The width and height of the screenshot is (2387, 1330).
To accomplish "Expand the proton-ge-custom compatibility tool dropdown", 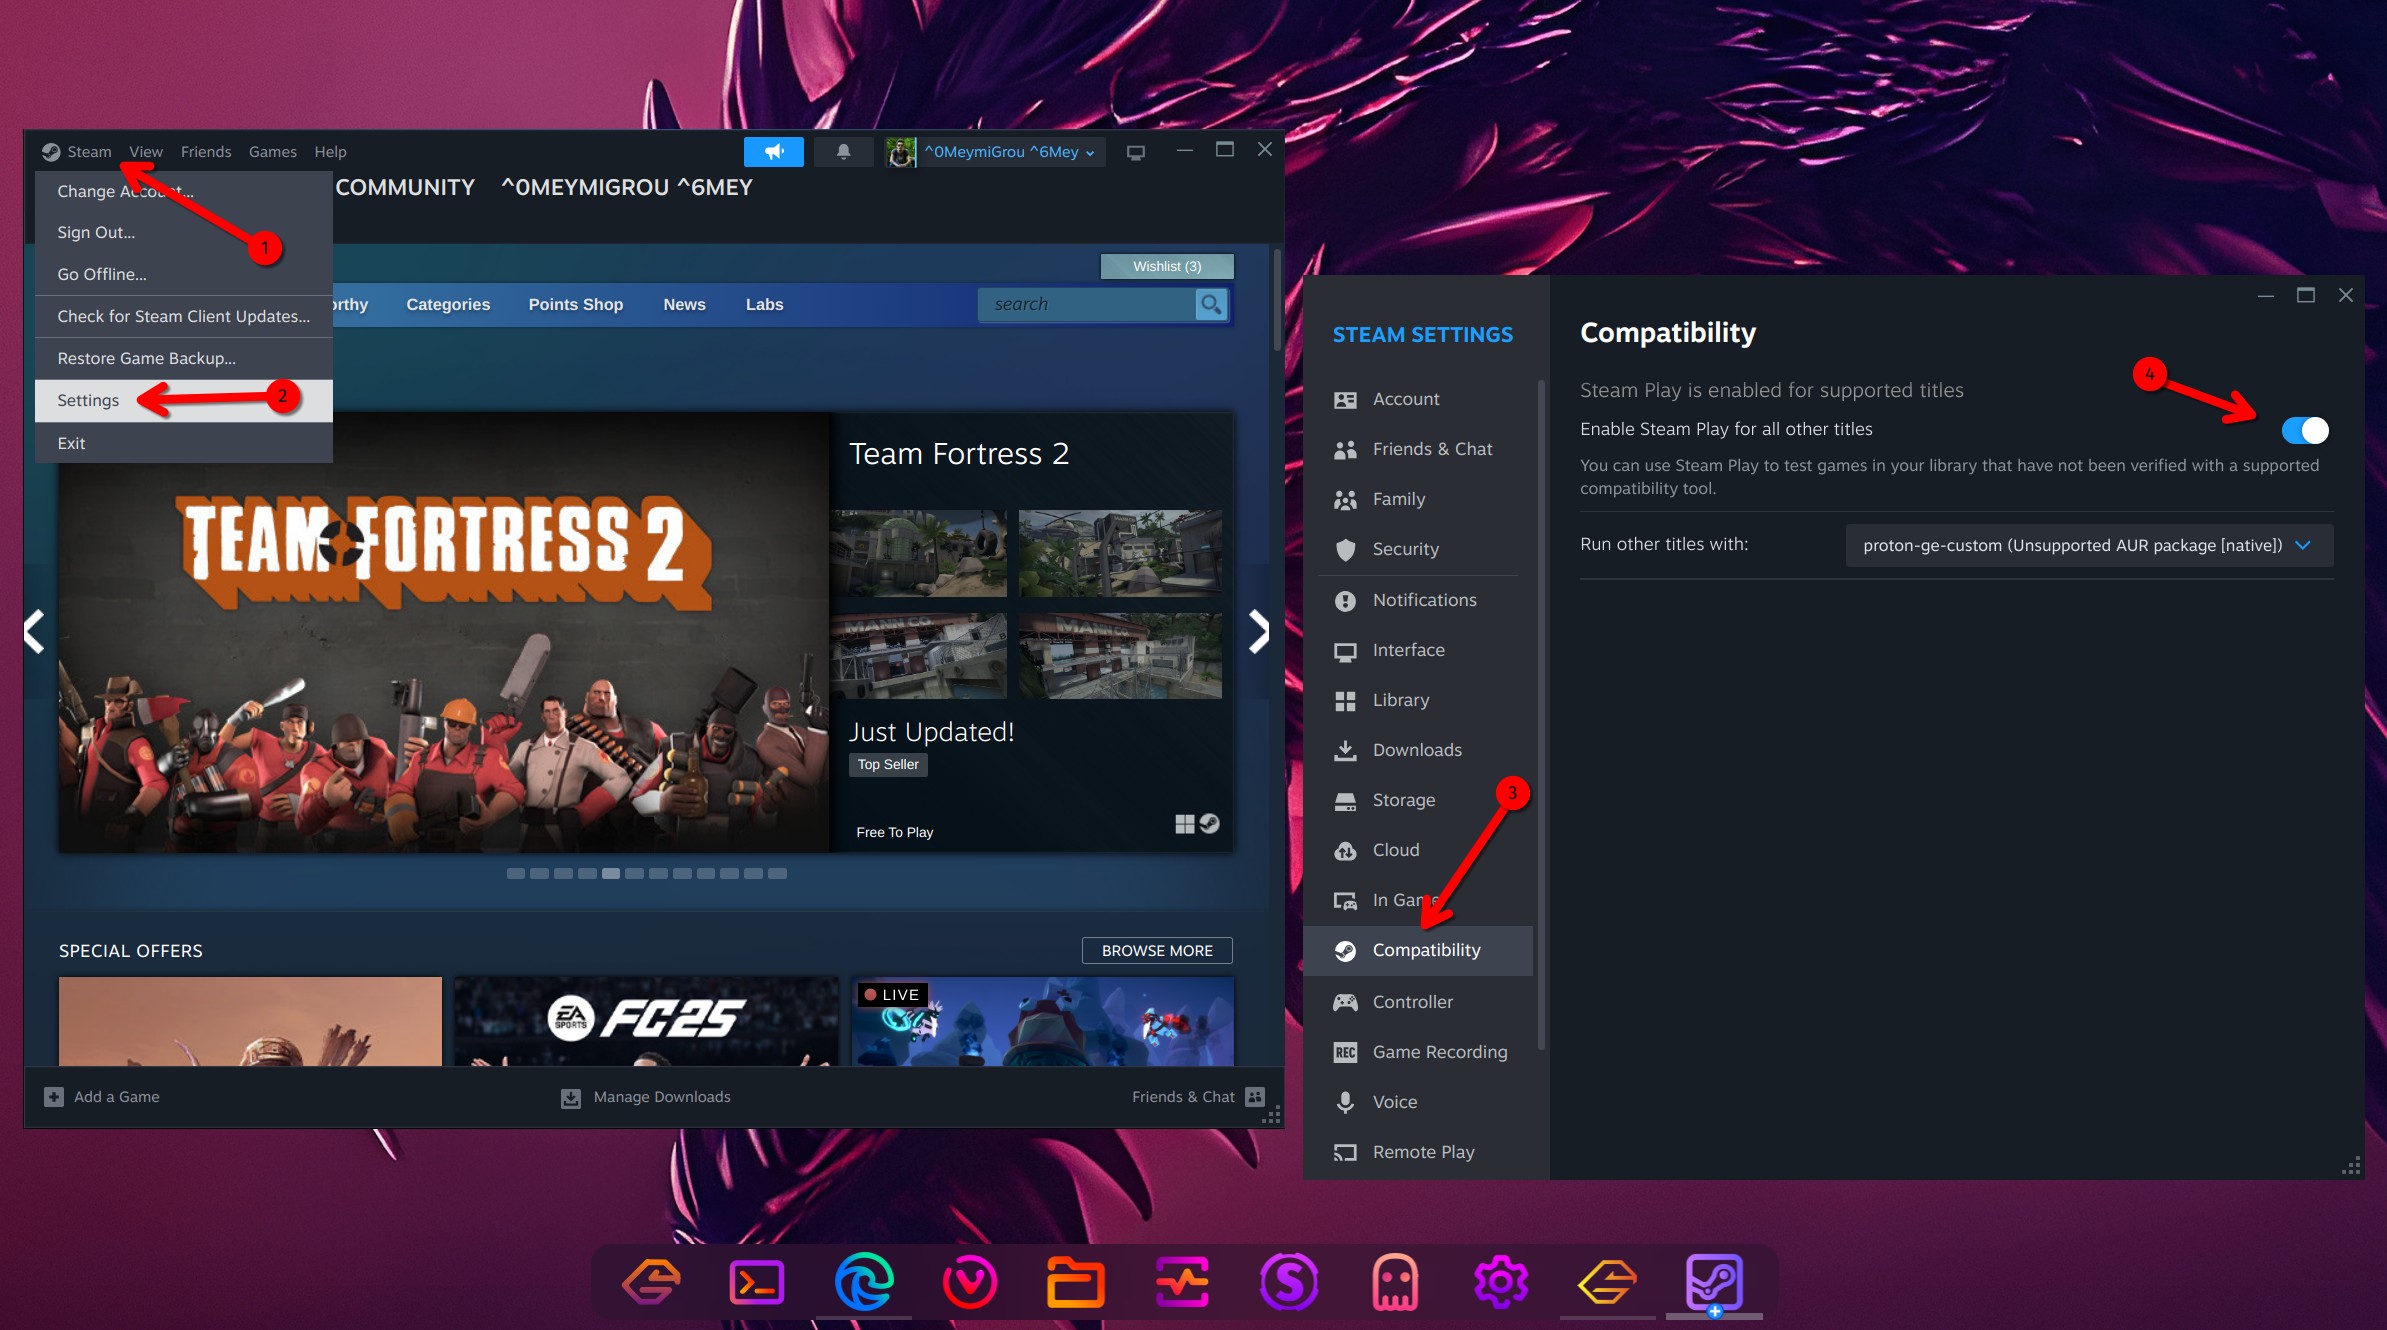I will click(x=2089, y=545).
